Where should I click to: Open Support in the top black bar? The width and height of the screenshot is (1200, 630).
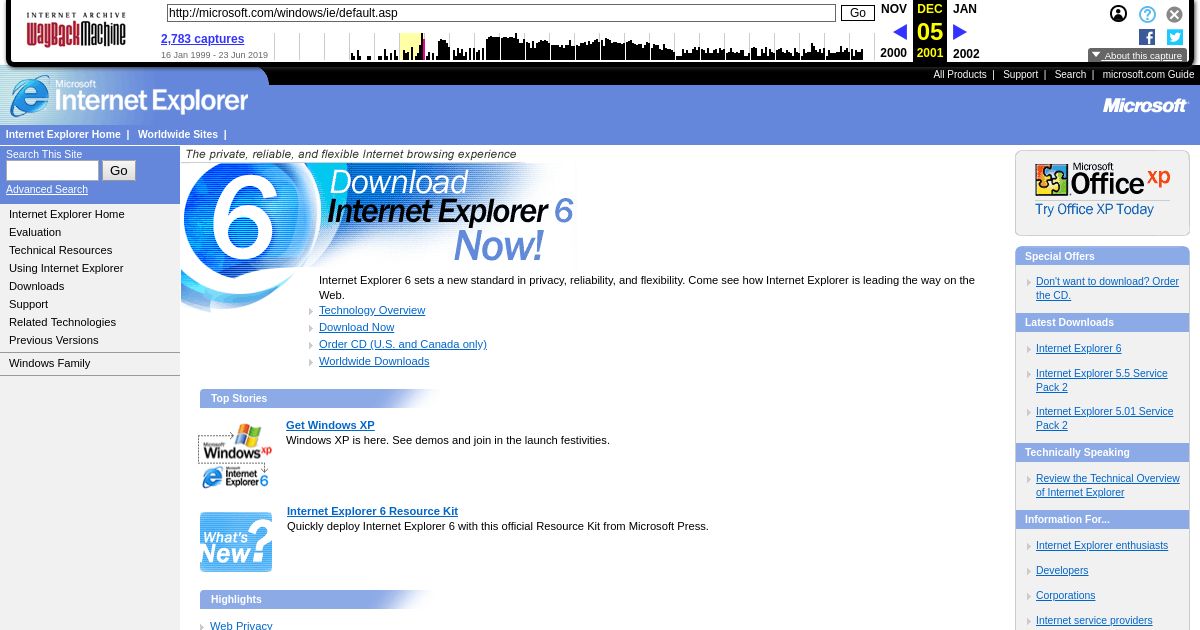click(1020, 75)
